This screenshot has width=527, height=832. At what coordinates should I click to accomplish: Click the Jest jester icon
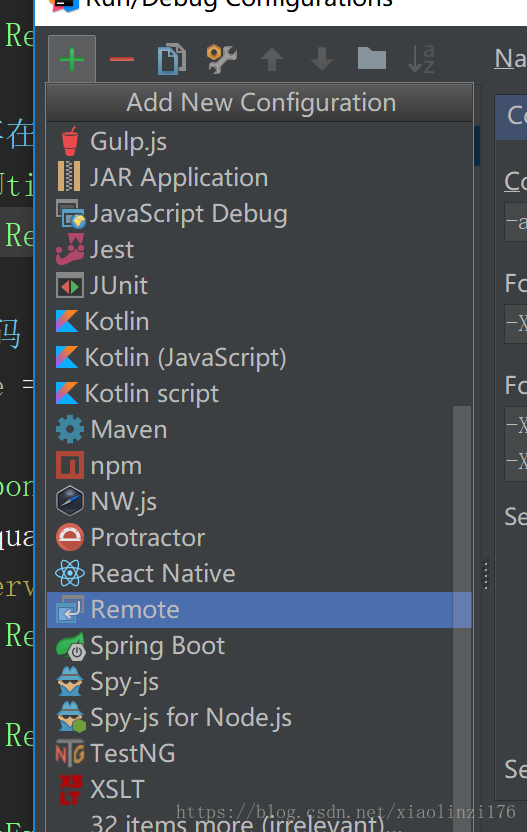pos(70,249)
